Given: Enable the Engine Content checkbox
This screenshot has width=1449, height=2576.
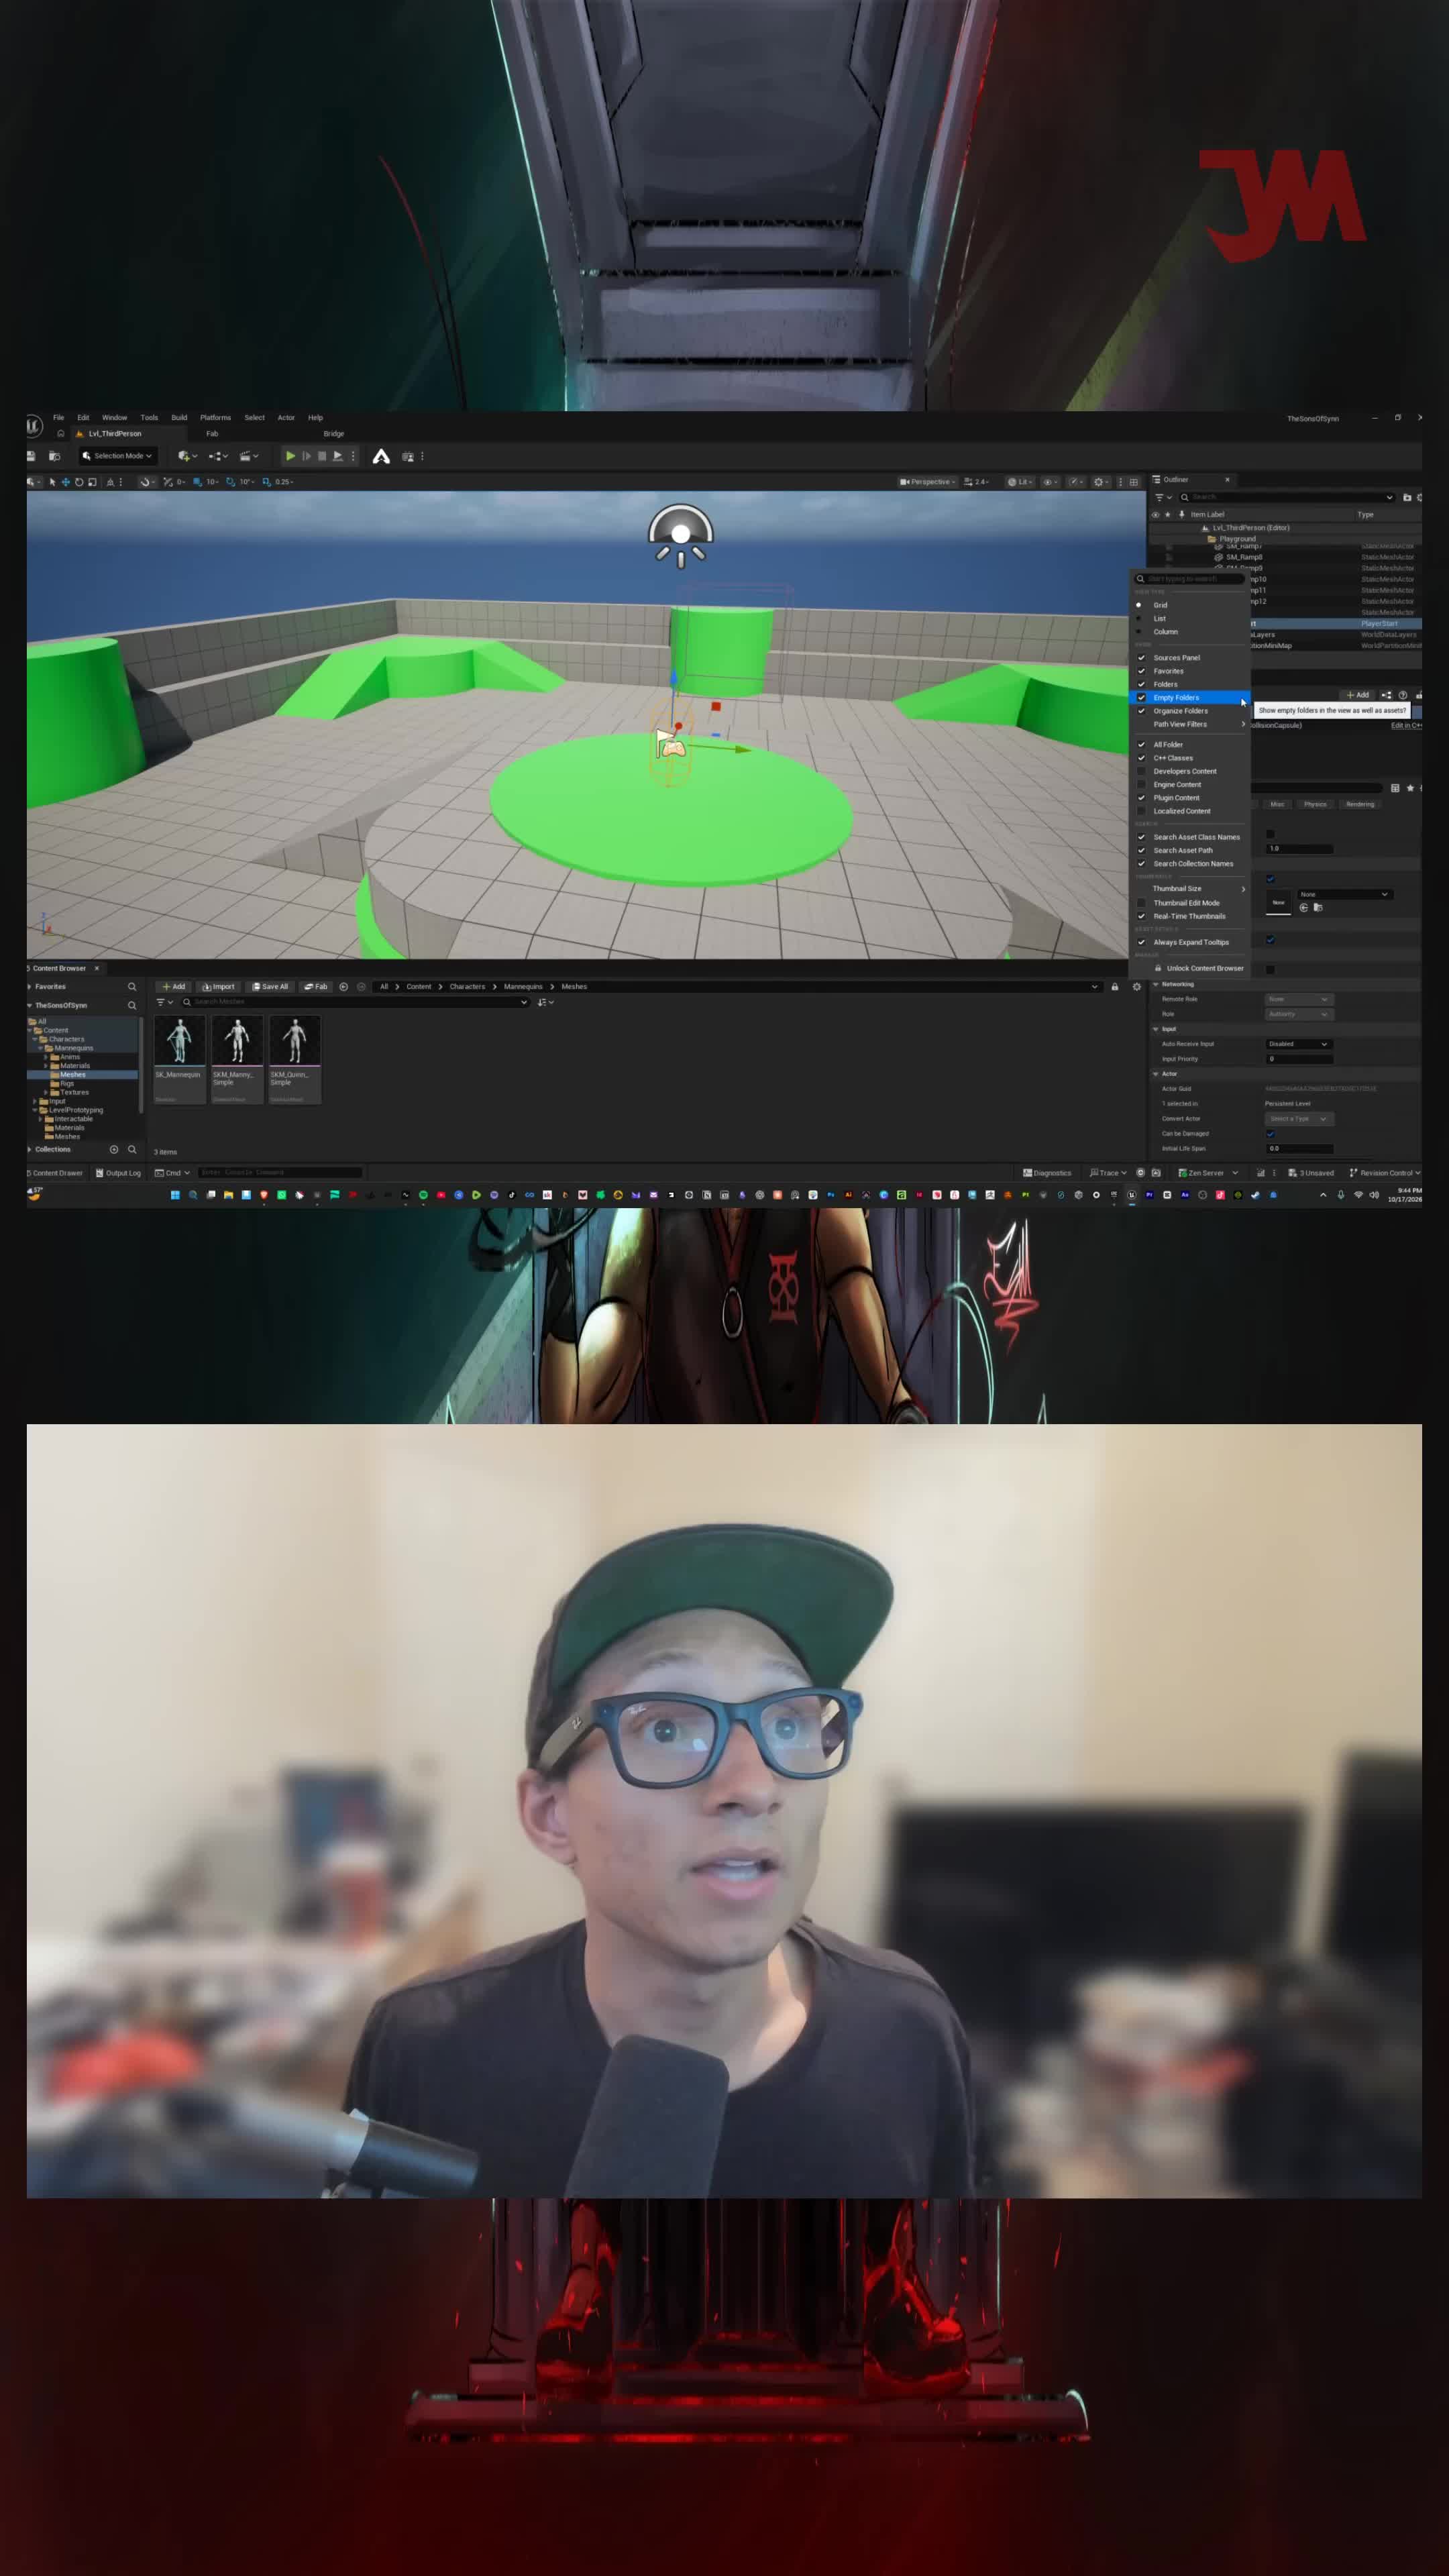Looking at the screenshot, I should pyautogui.click(x=1141, y=785).
